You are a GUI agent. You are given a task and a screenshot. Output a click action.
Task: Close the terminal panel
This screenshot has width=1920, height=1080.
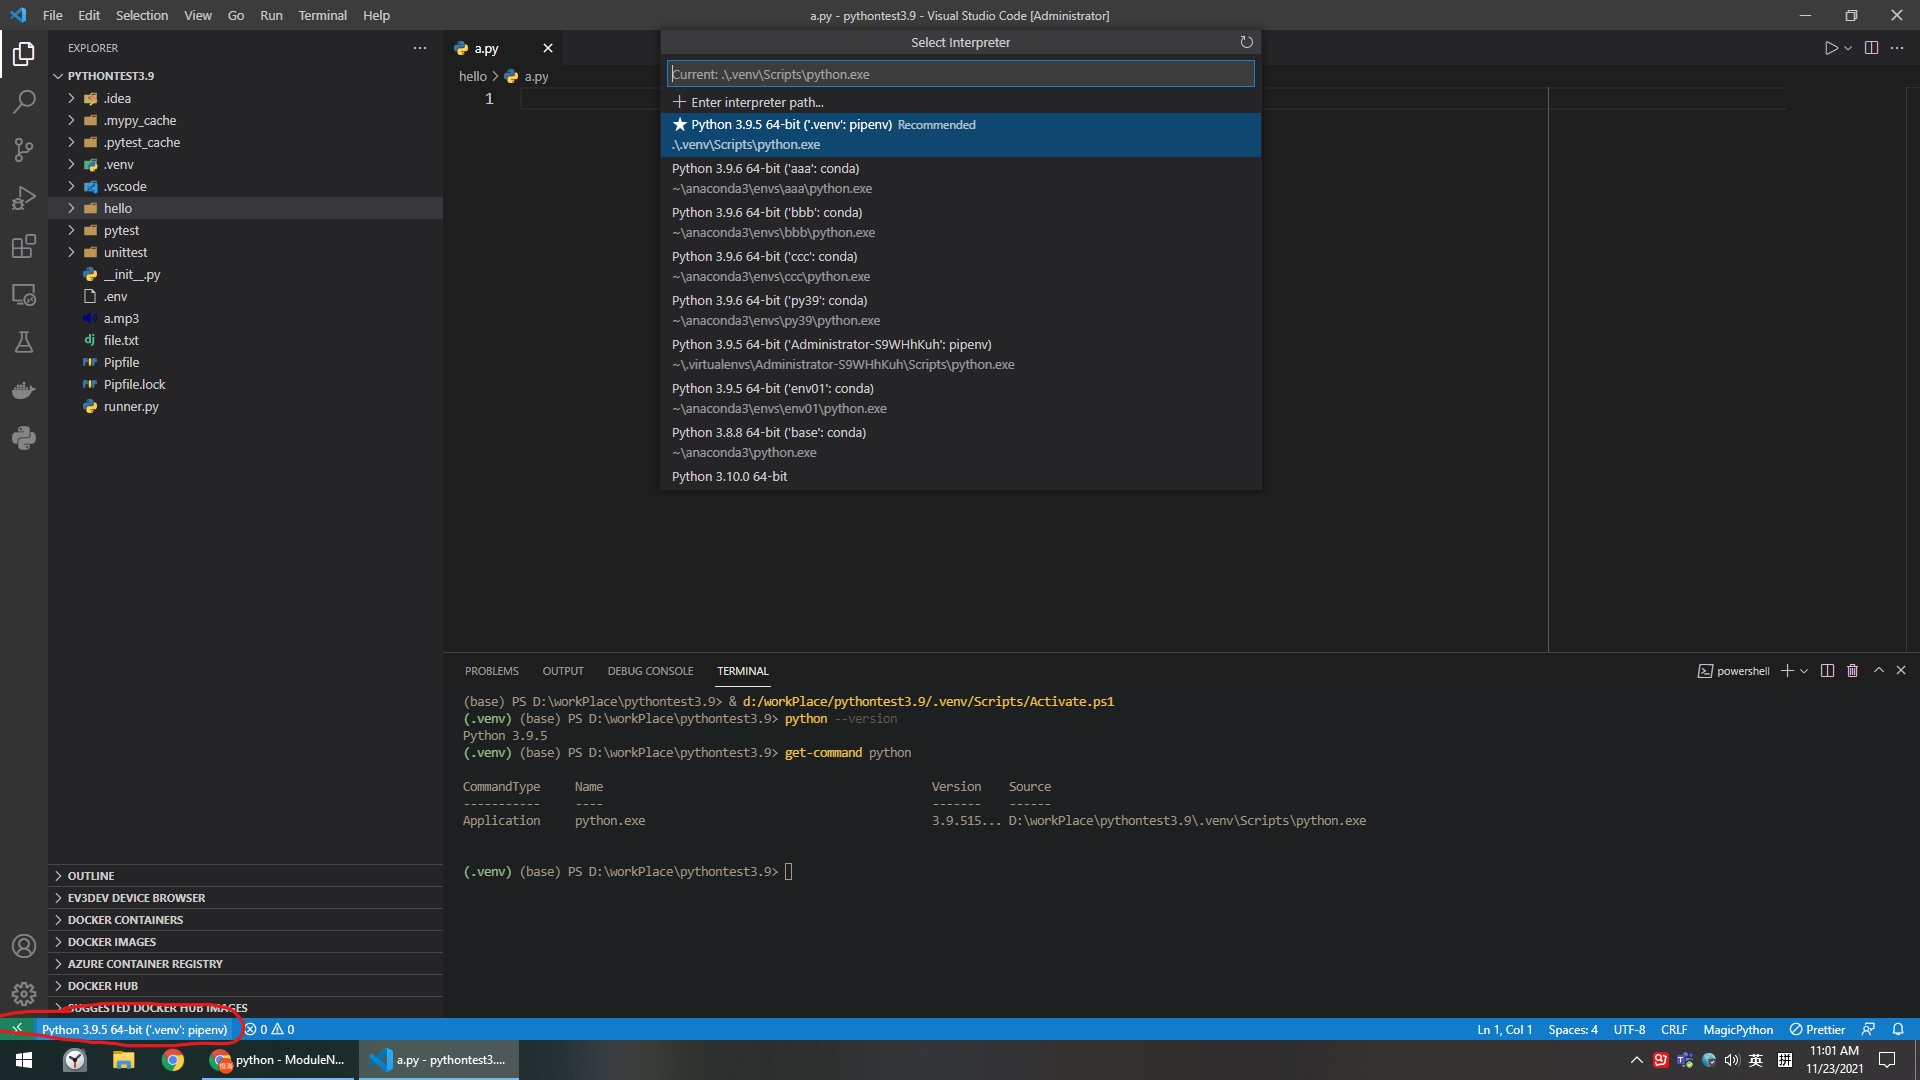(1901, 671)
